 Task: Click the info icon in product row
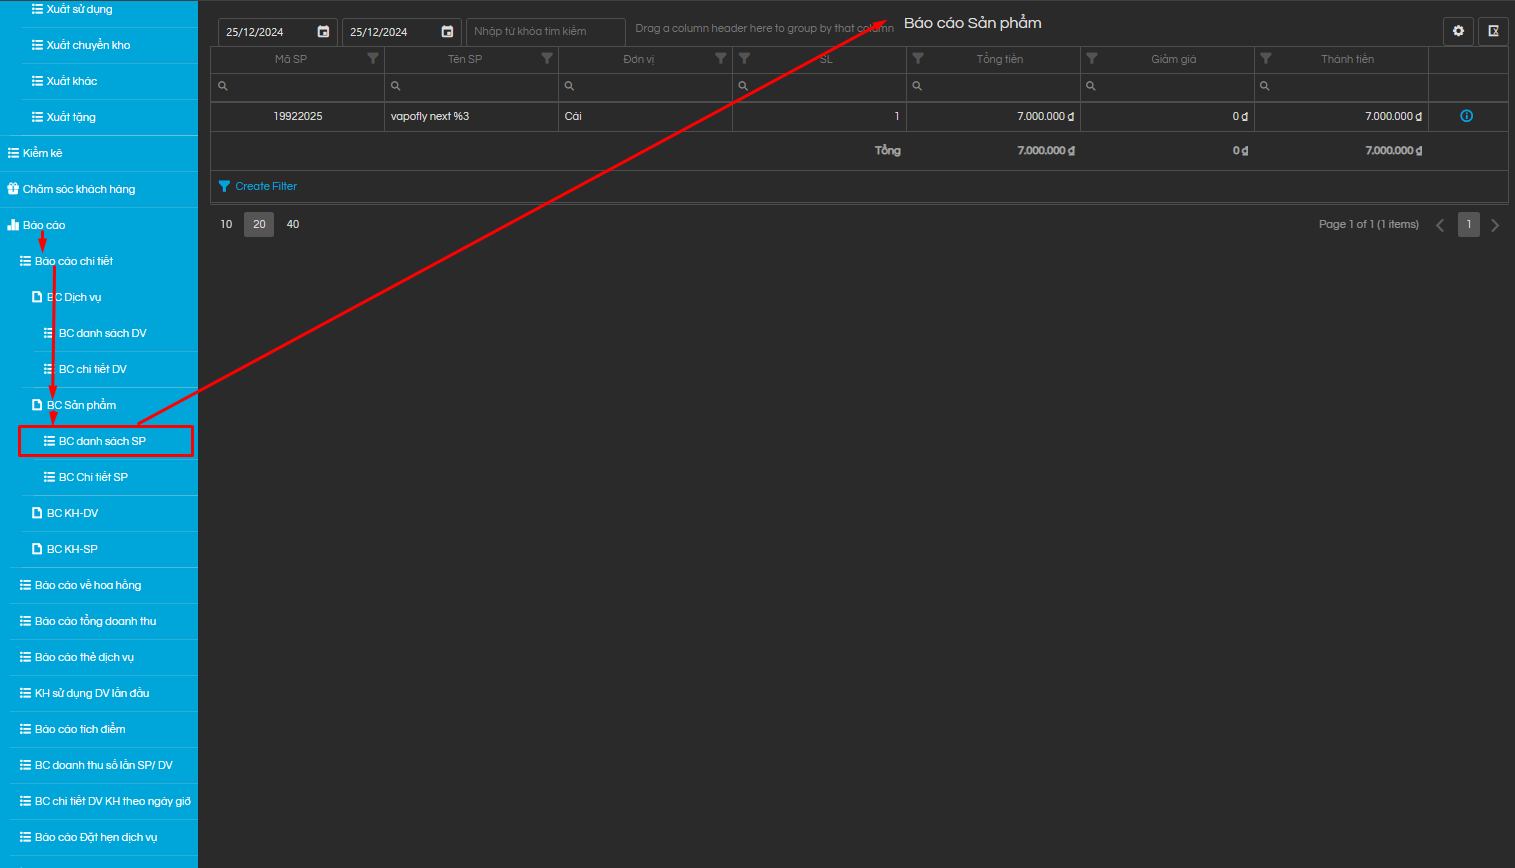point(1466,116)
